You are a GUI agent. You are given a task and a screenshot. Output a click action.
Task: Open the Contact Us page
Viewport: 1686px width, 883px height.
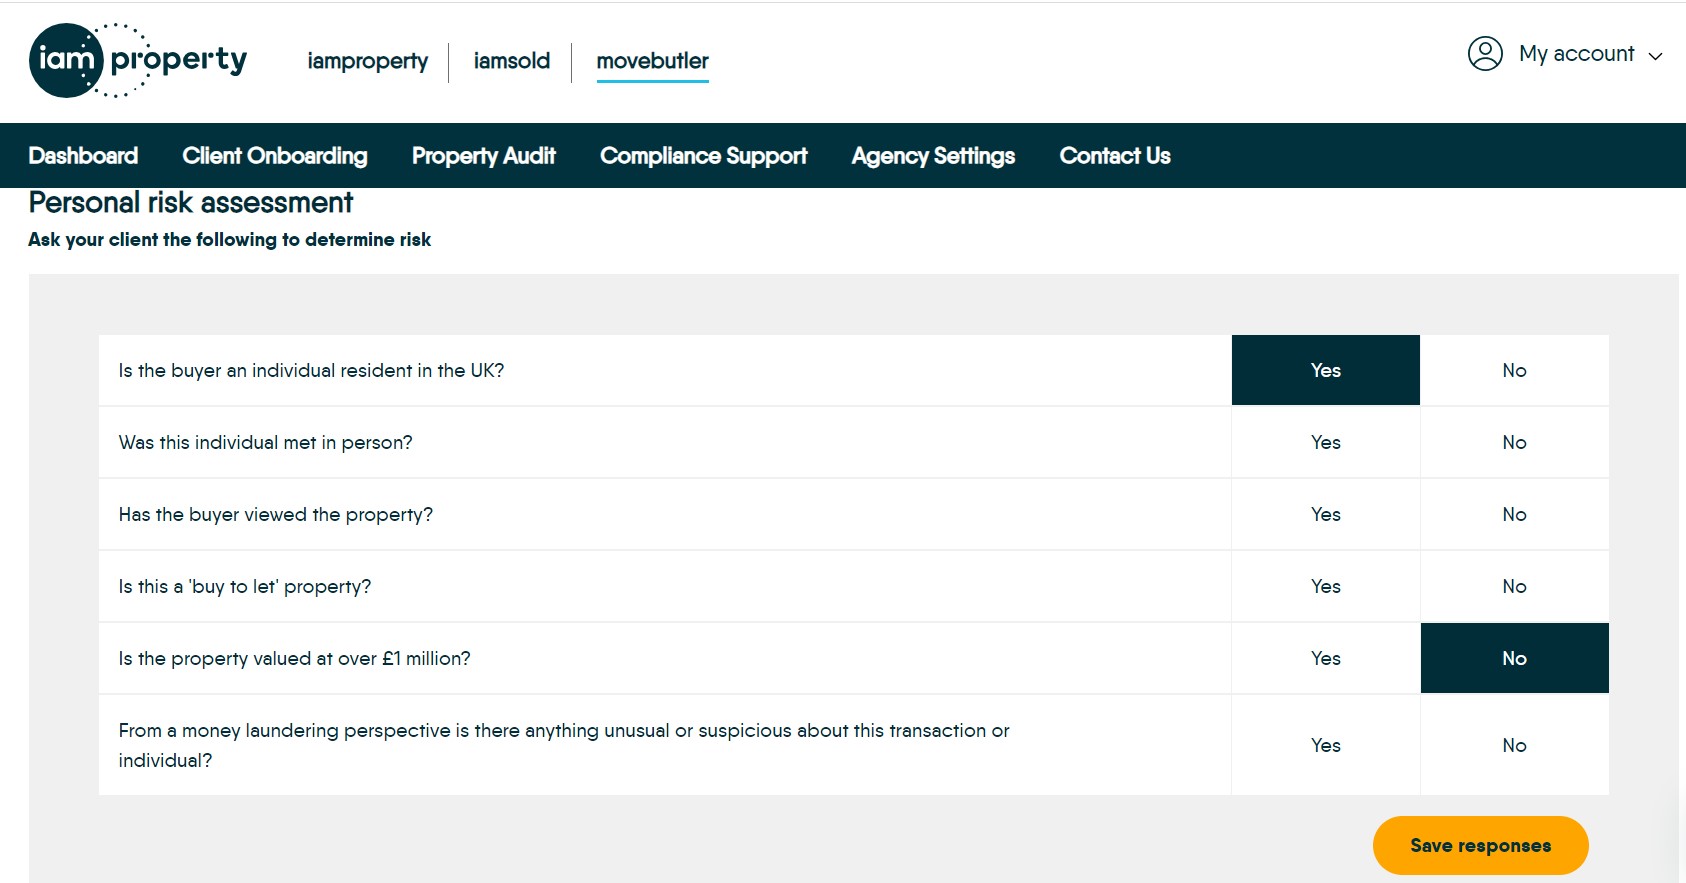[x=1115, y=156]
